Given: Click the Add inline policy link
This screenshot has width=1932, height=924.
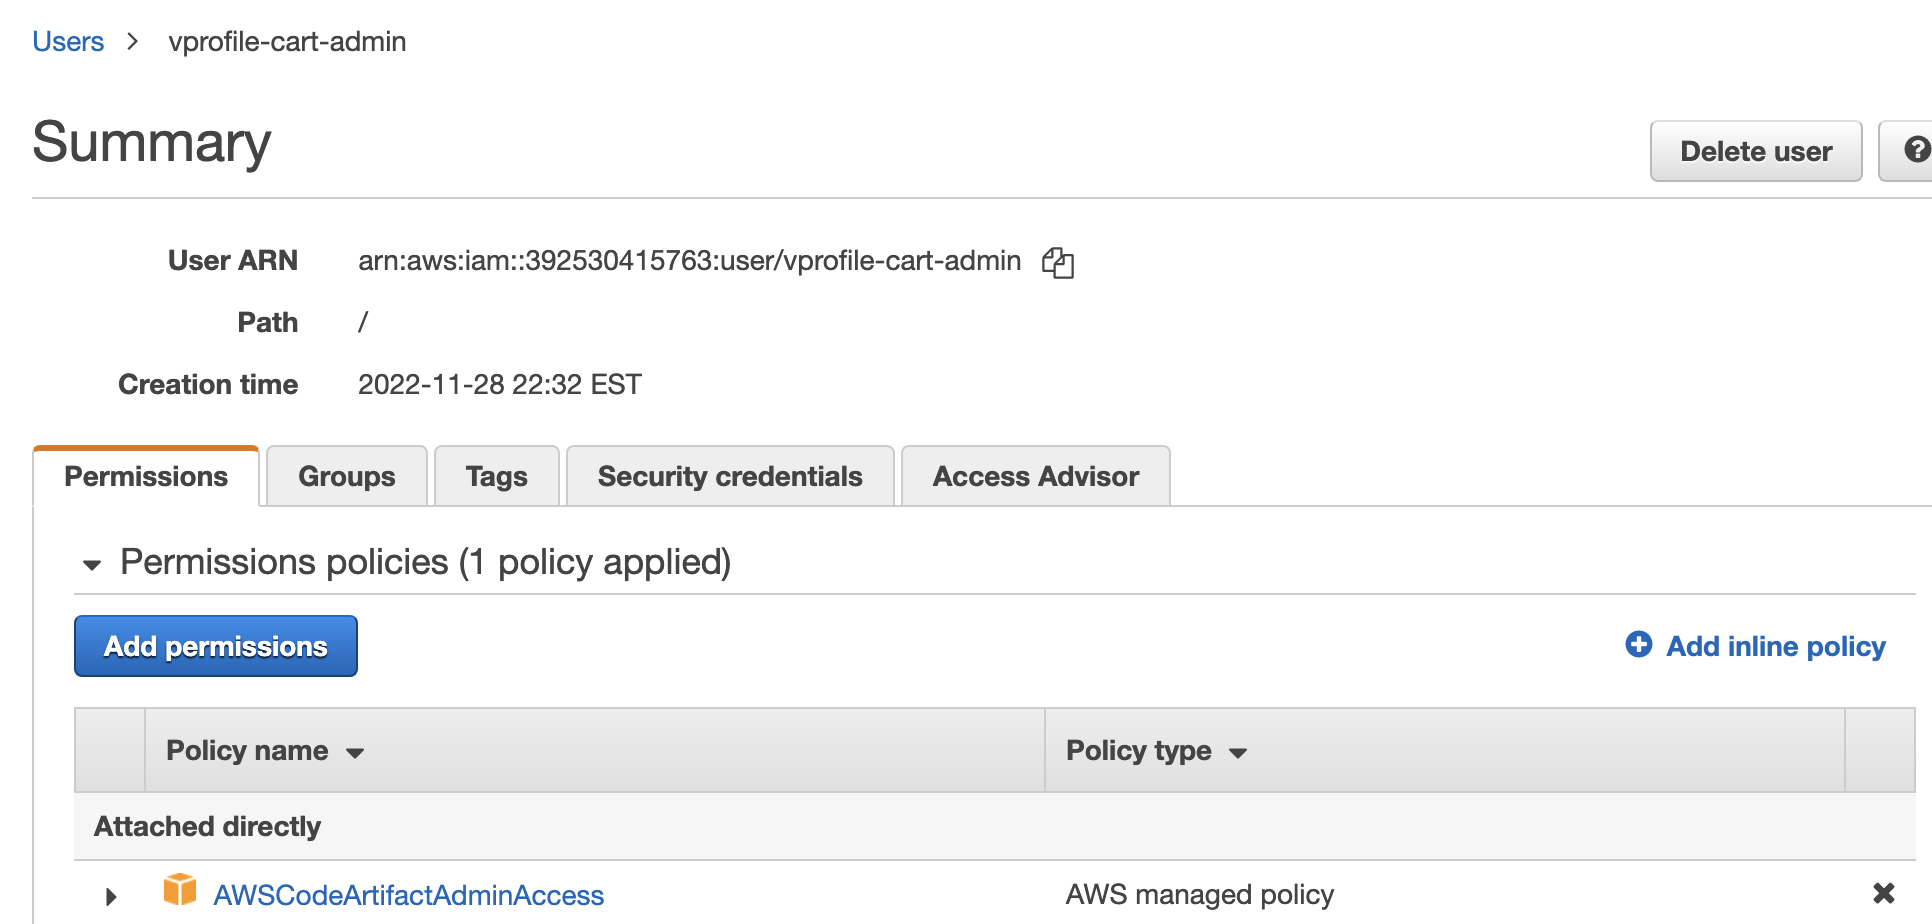Looking at the screenshot, I should tap(1776, 646).
